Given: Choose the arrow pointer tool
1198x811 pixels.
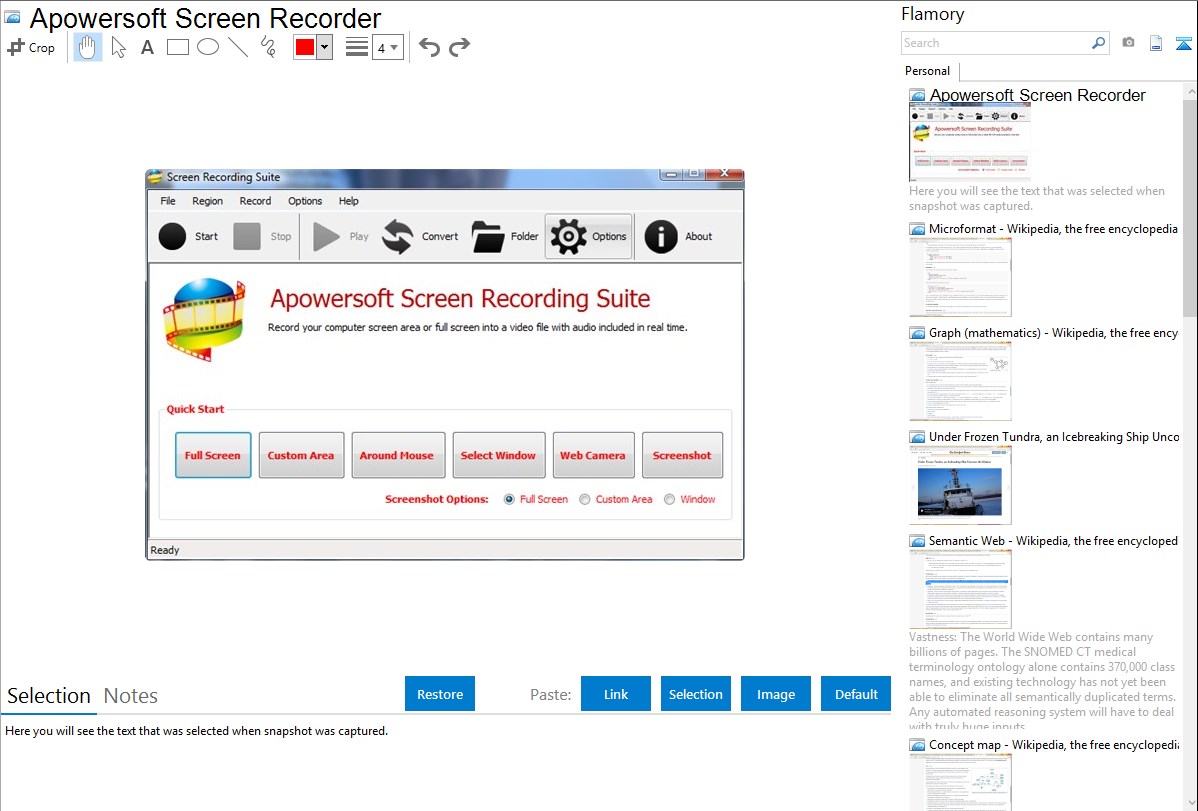Looking at the screenshot, I should 118,47.
